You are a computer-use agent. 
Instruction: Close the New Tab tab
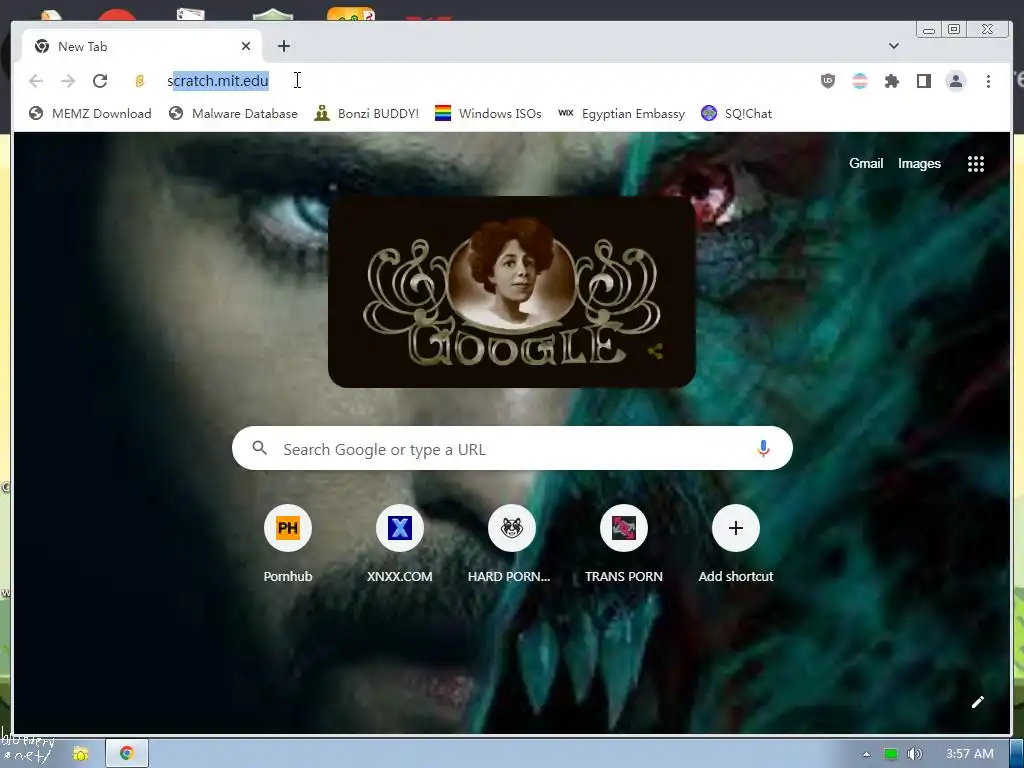[246, 46]
